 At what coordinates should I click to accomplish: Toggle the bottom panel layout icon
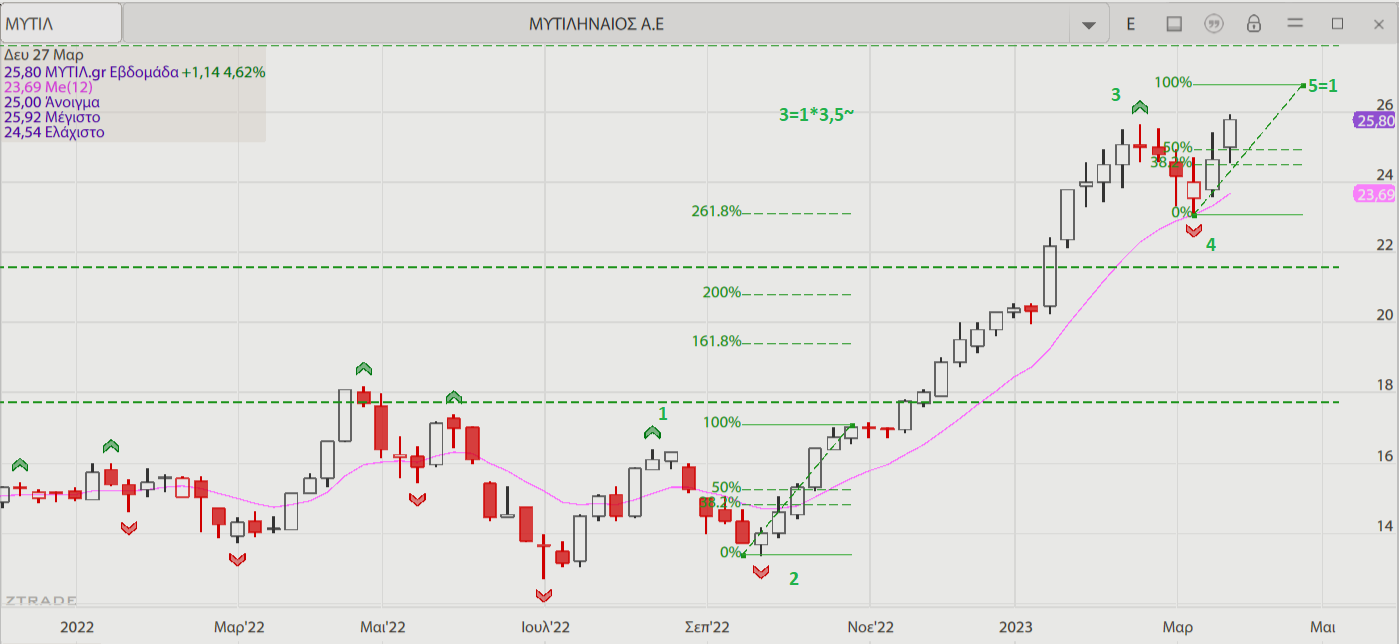[x=1174, y=23]
